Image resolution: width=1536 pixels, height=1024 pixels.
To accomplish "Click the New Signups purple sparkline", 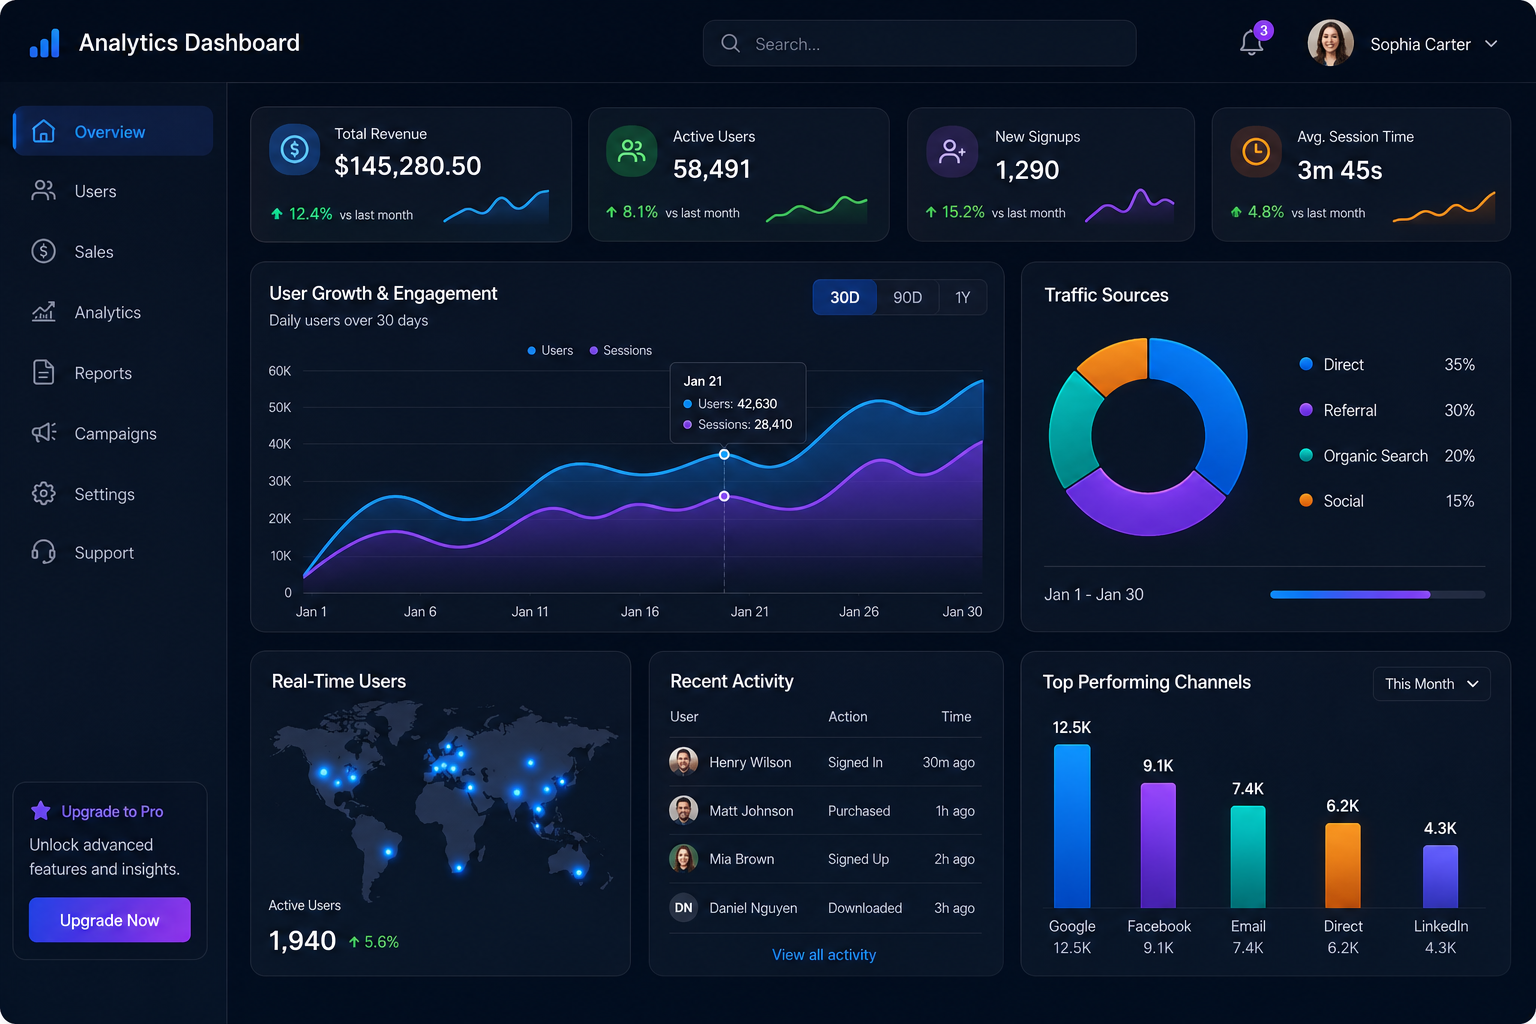I will (1130, 205).
